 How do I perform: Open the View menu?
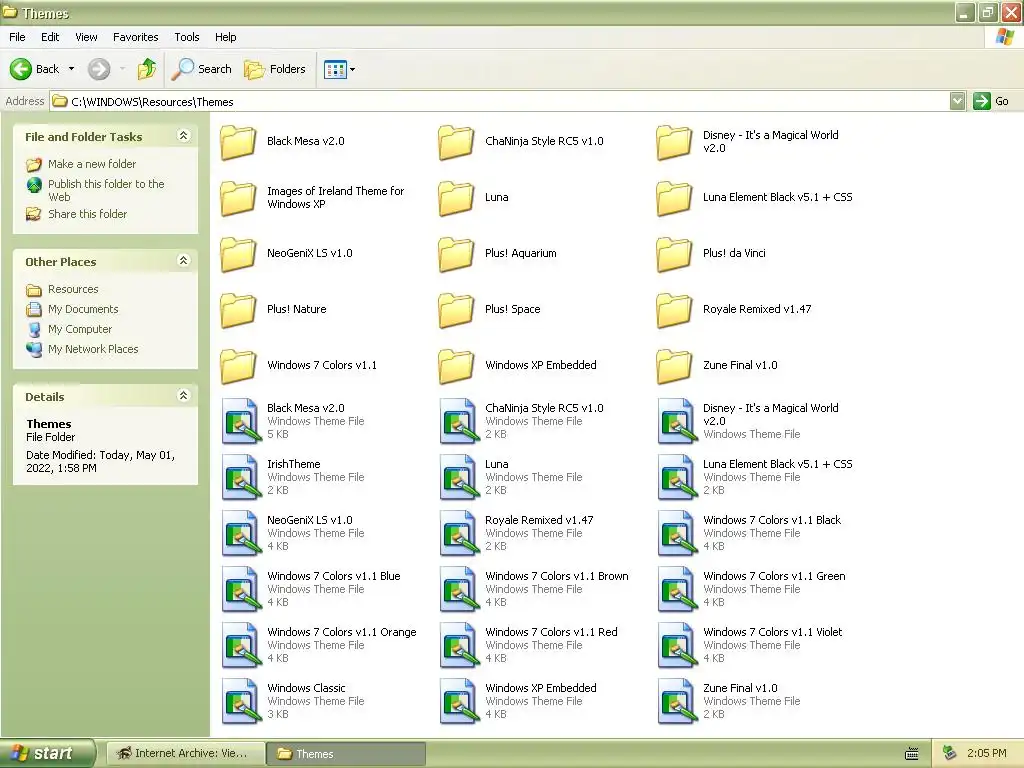[86, 37]
